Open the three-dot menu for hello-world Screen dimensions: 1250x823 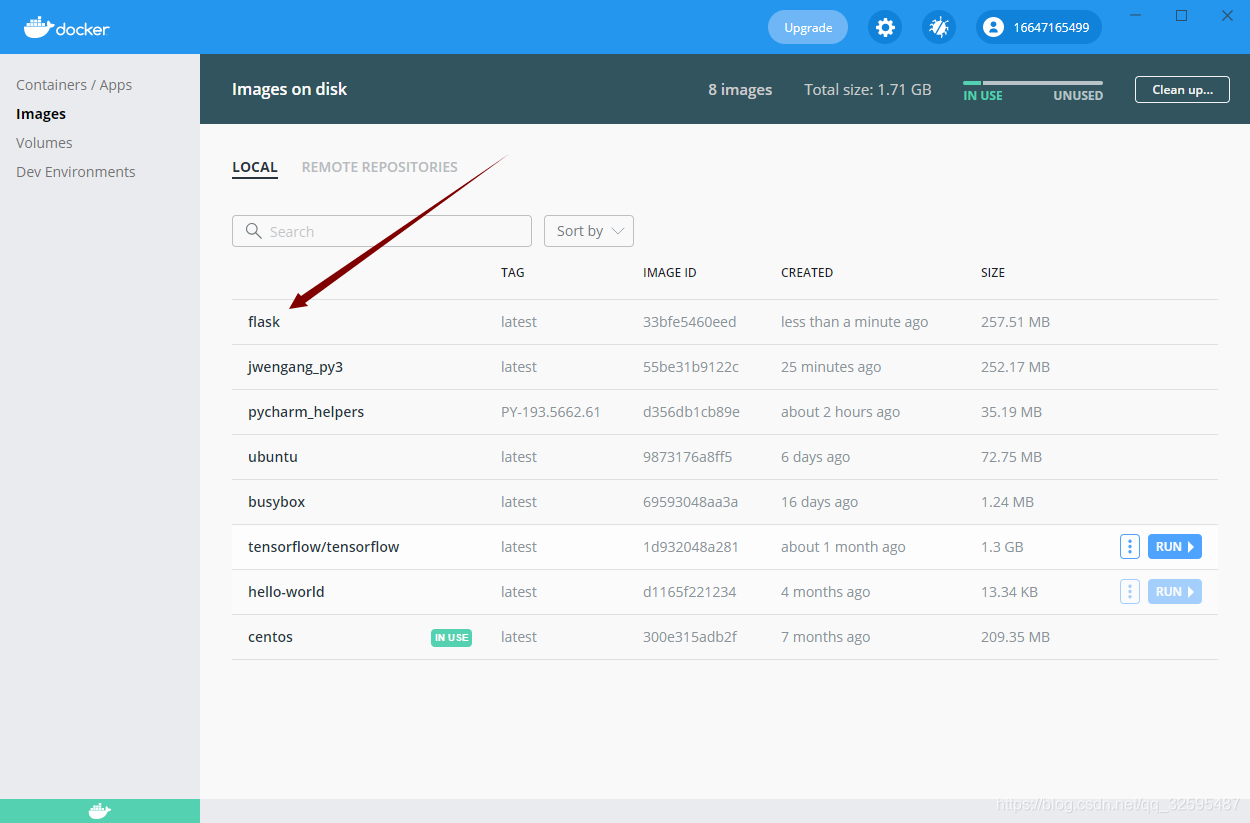coord(1130,592)
